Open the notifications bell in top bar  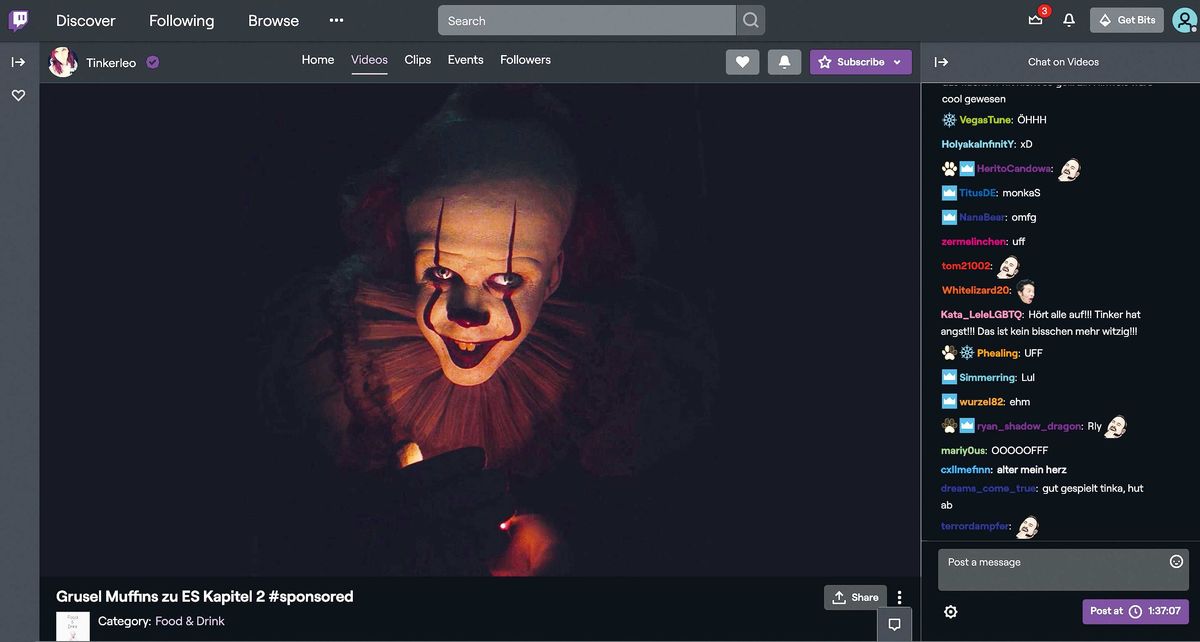tap(1069, 20)
